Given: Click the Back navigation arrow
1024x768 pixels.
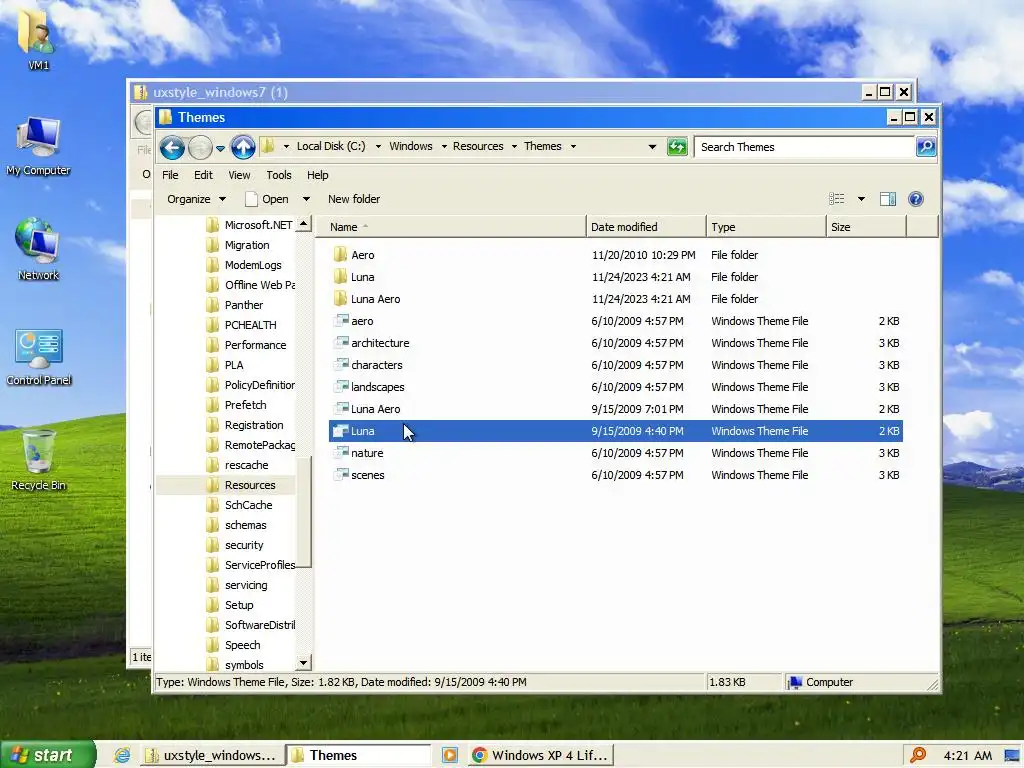Looking at the screenshot, I should point(172,148).
